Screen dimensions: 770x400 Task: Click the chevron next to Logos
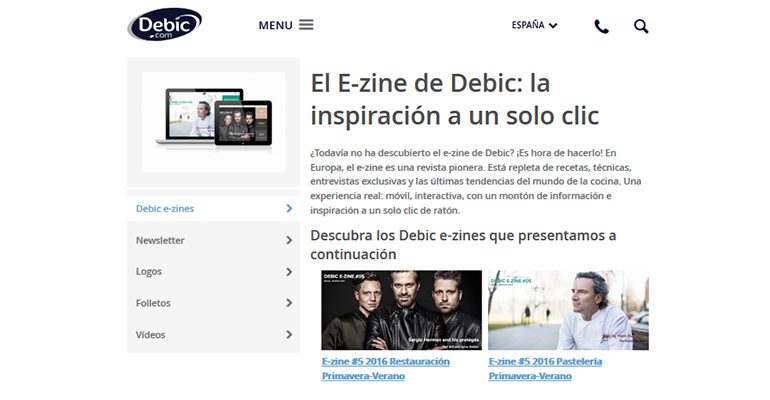tap(289, 271)
